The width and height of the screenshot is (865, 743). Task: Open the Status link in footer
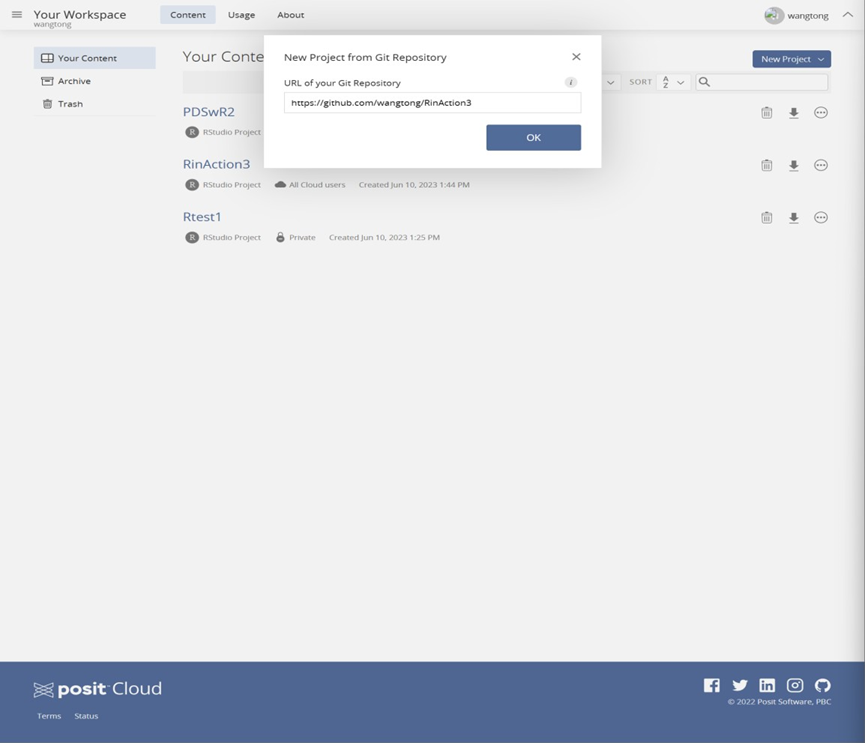86,716
